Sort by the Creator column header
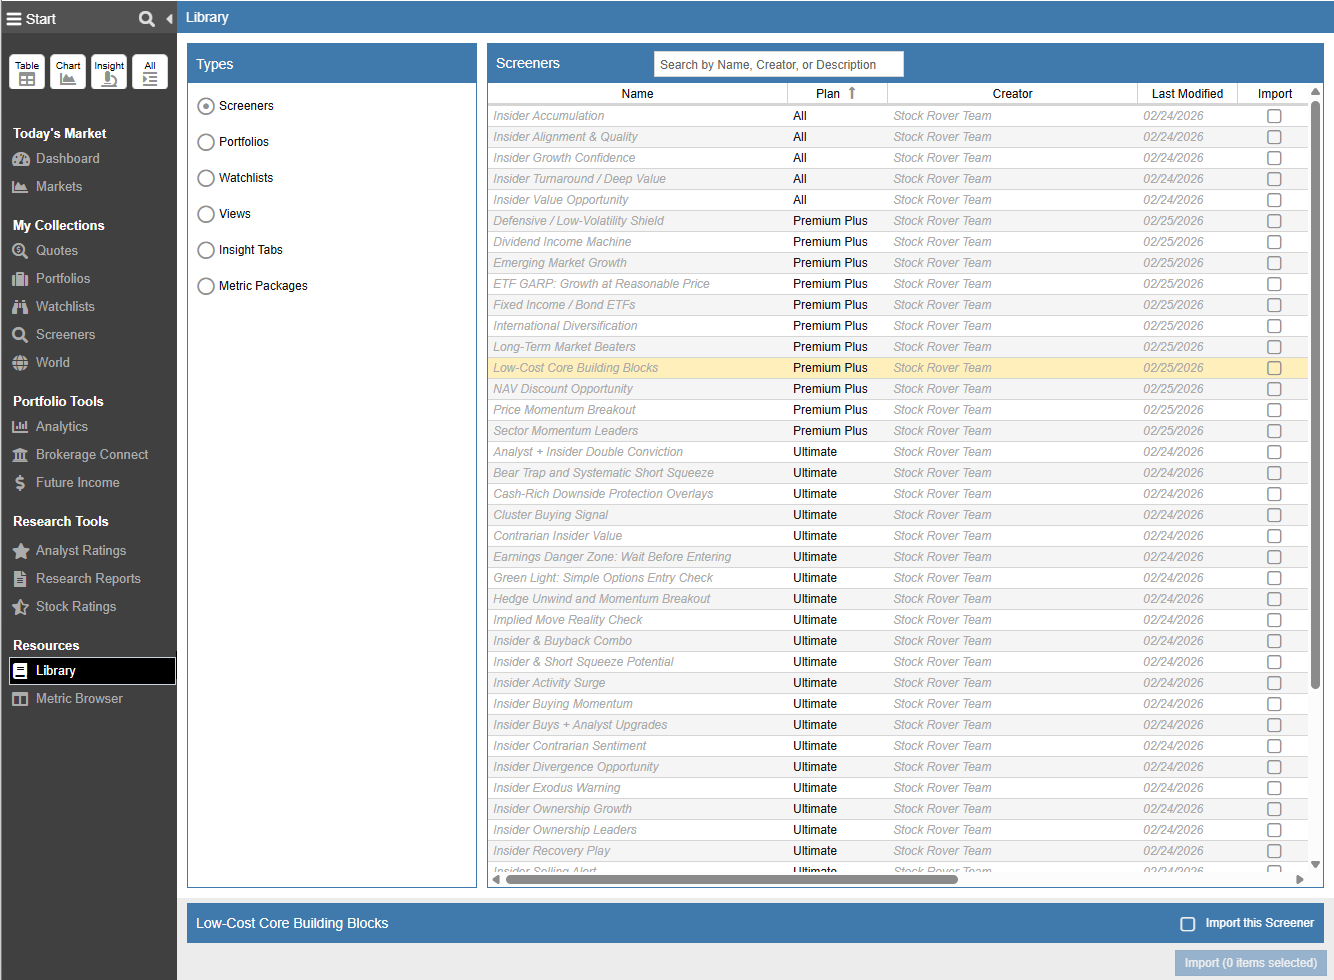Image resolution: width=1334 pixels, height=980 pixels. pyautogui.click(x=1012, y=93)
